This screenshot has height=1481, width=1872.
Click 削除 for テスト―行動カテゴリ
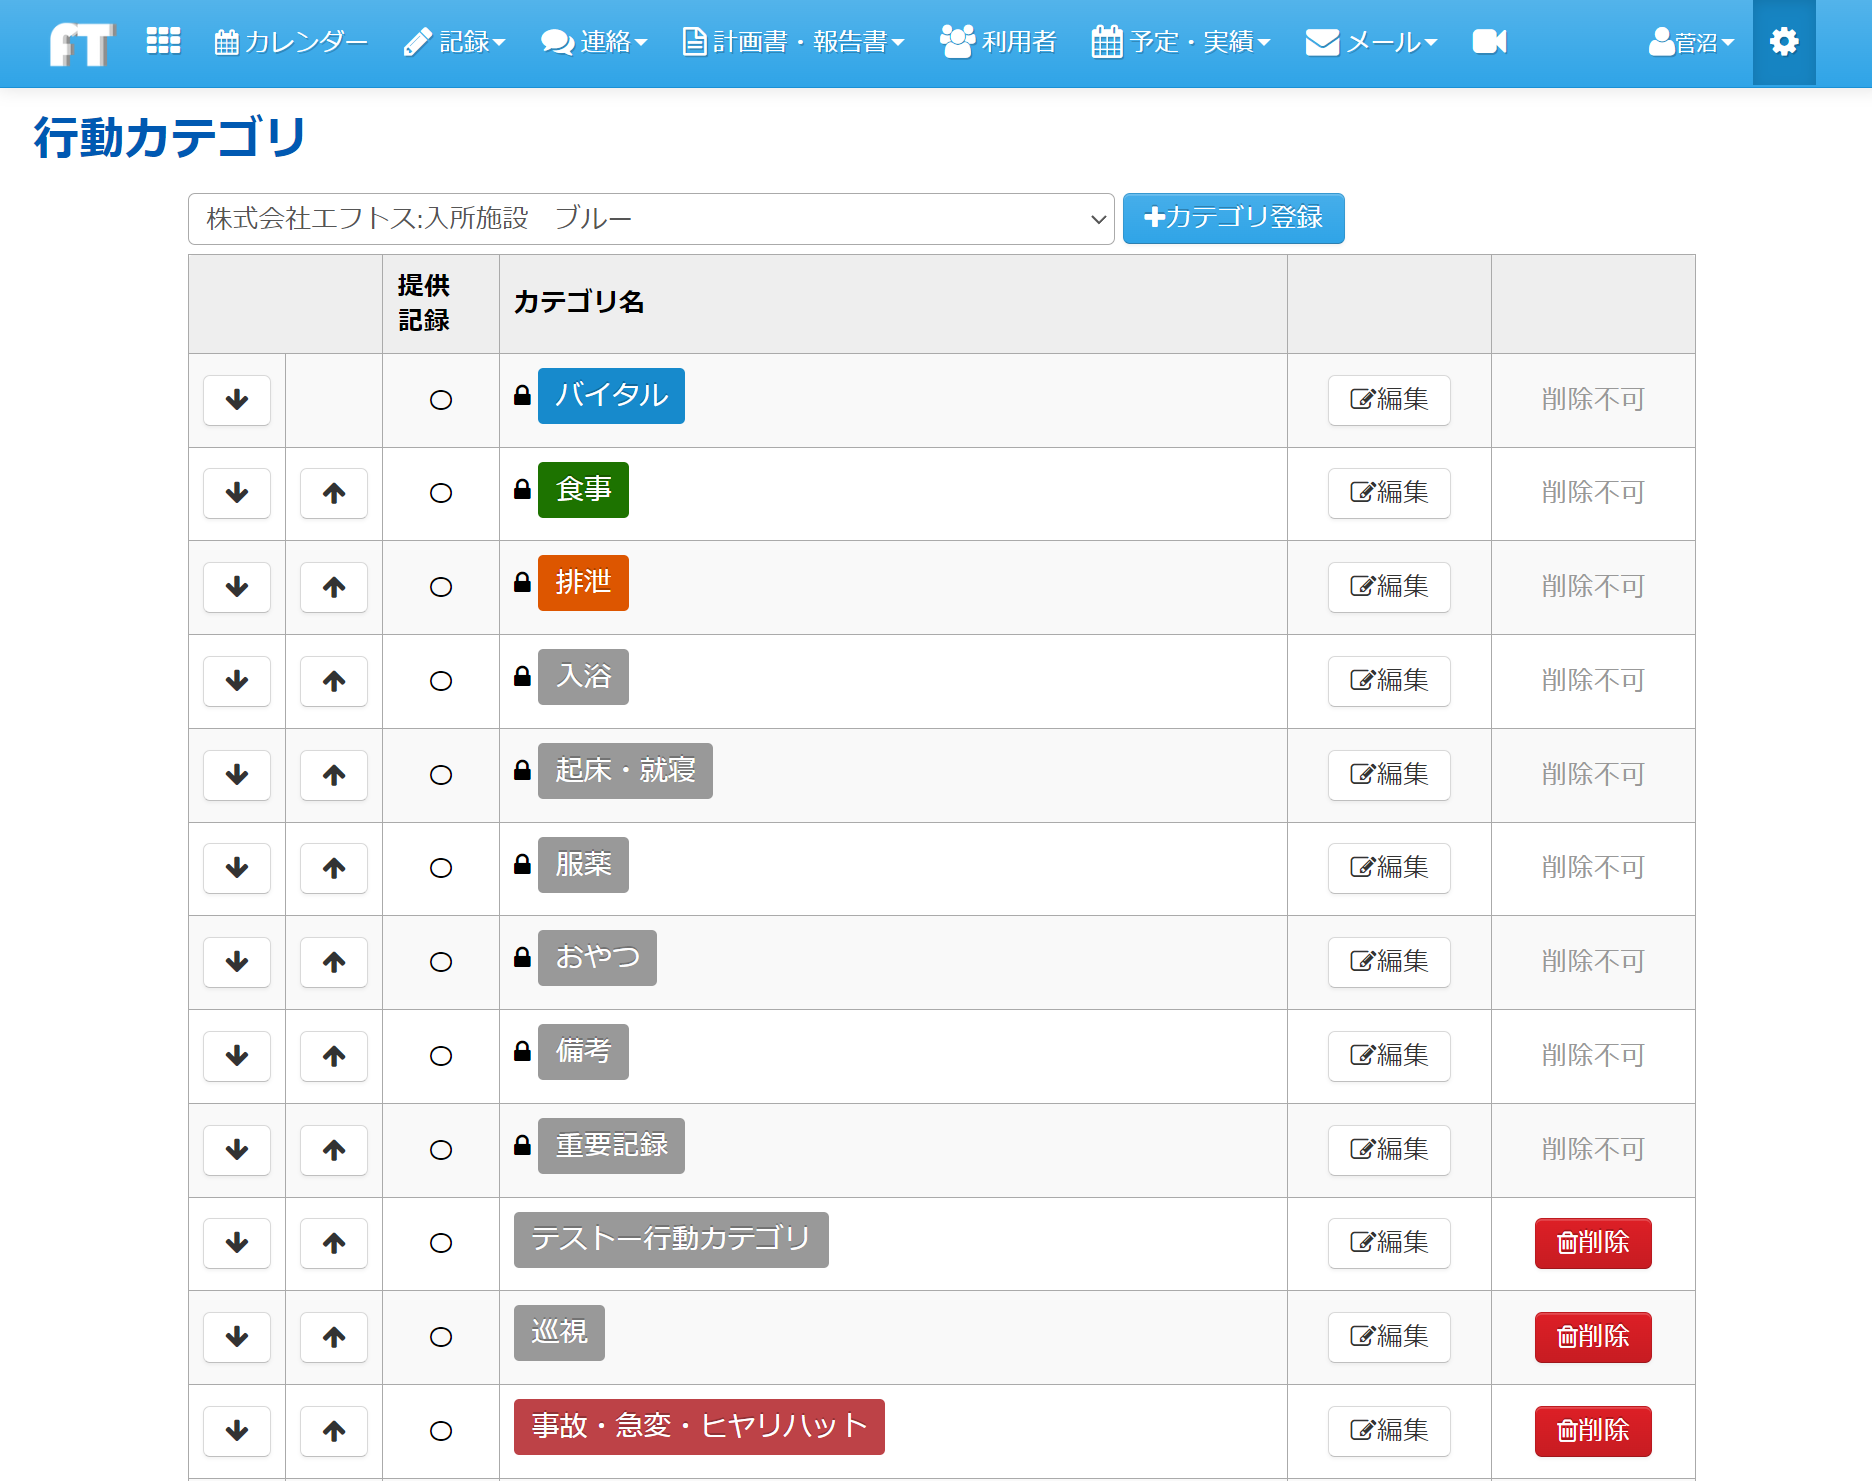click(1592, 1243)
